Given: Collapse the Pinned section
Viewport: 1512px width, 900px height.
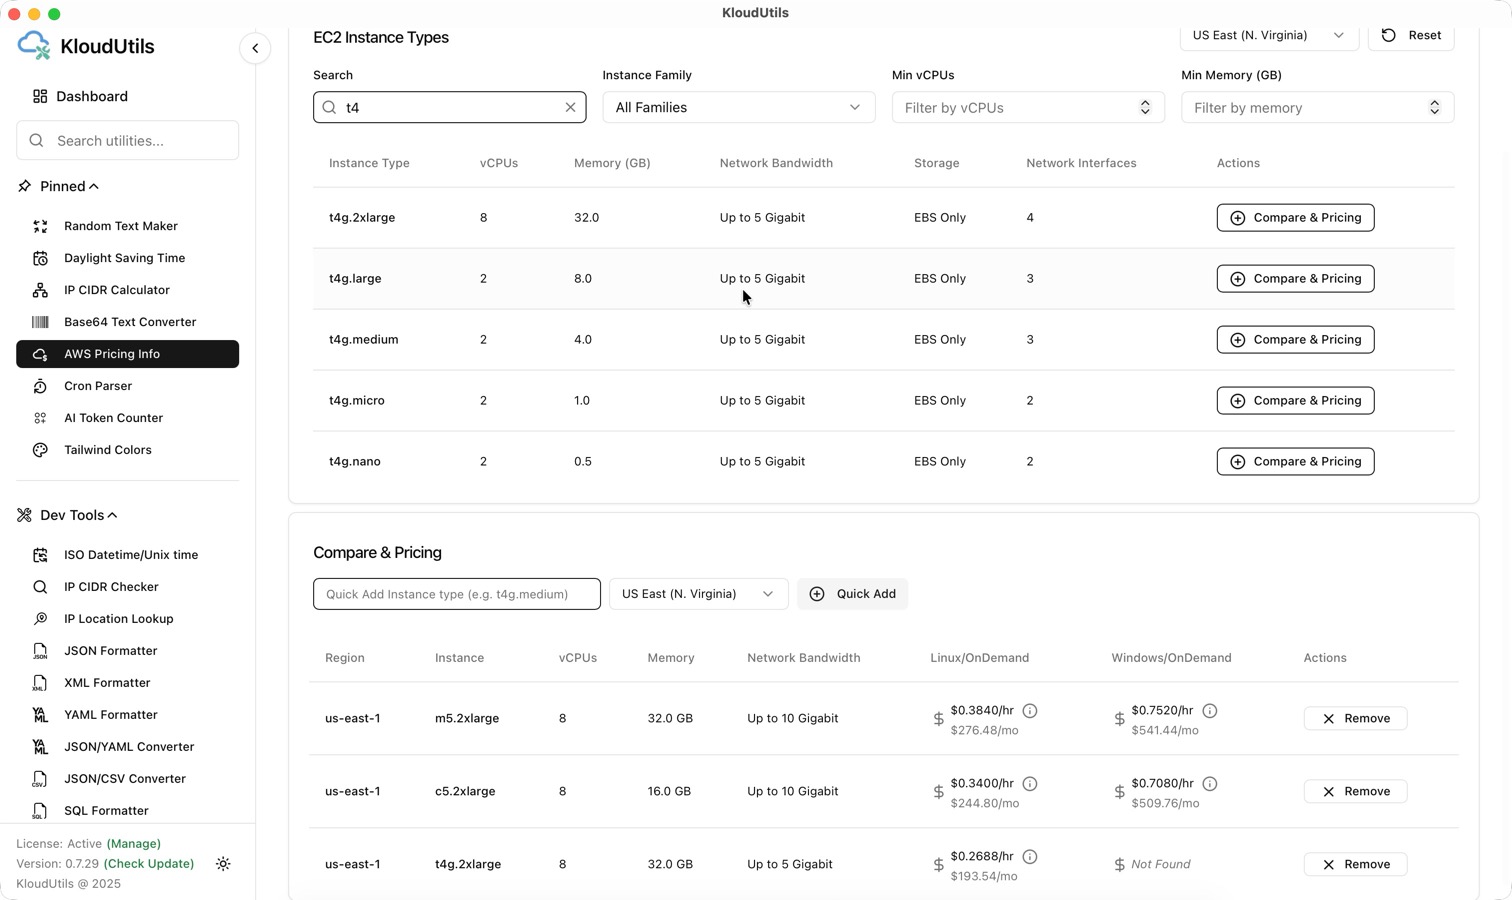Looking at the screenshot, I should coord(93,186).
